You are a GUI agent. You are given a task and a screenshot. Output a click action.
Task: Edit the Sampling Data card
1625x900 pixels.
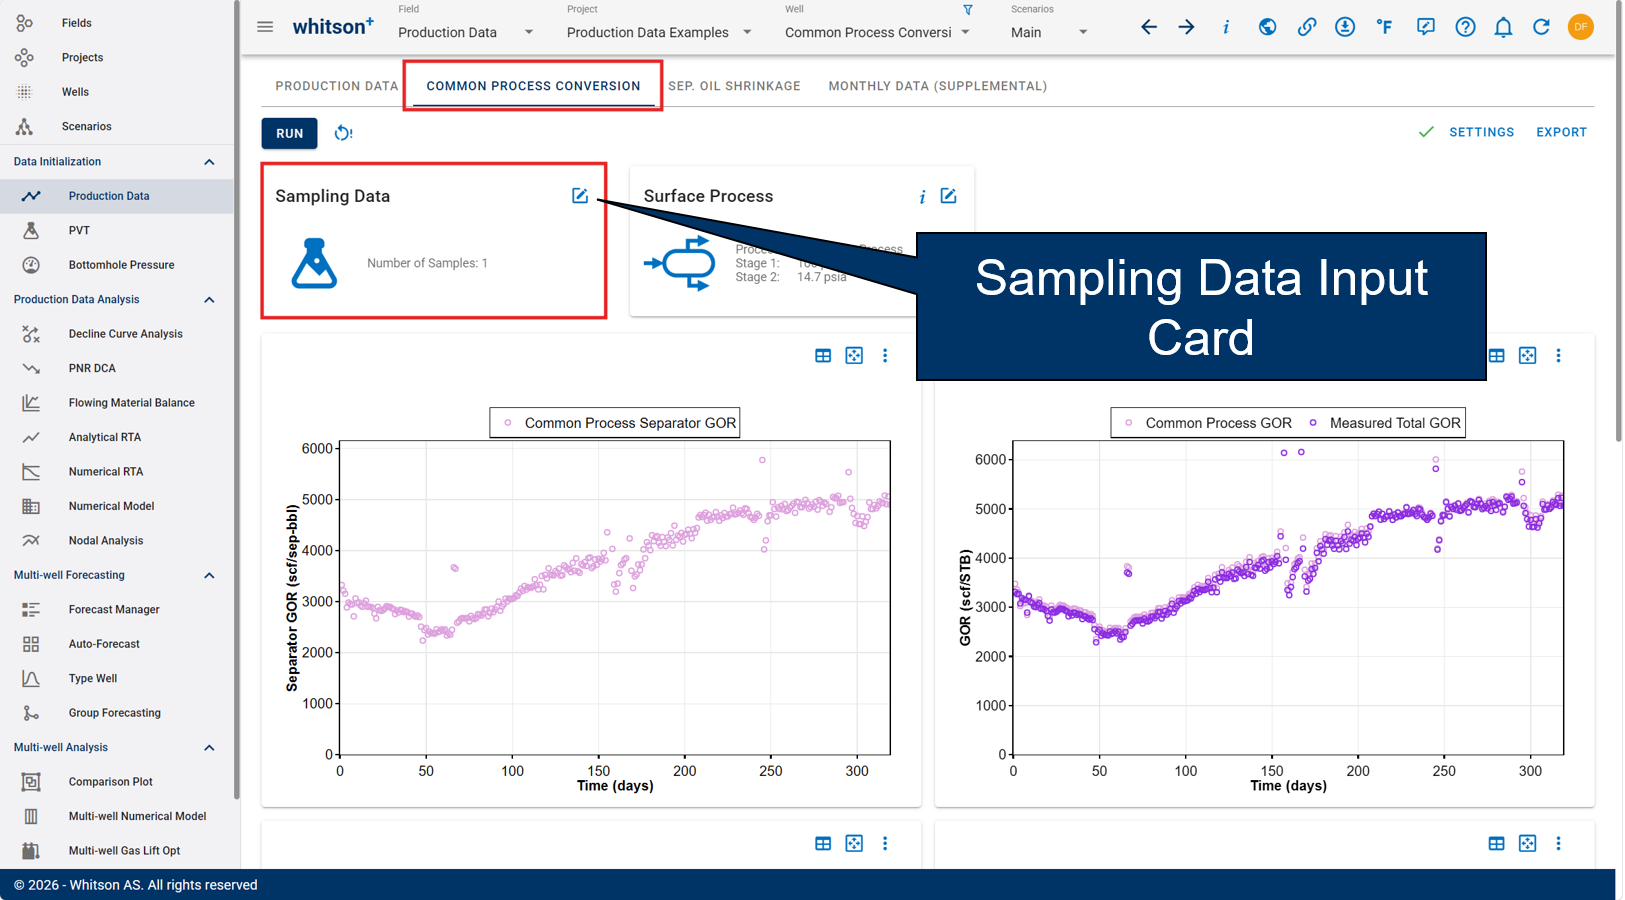[580, 196]
